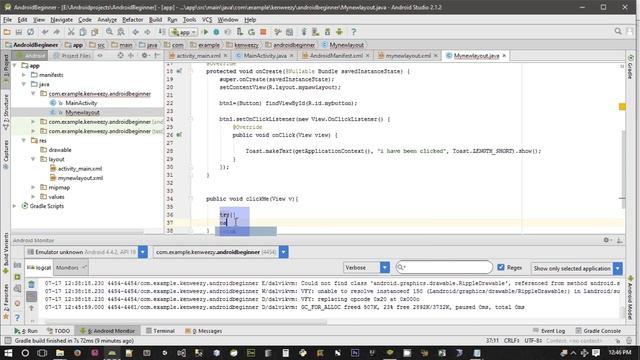Screen dimensions: 640x360
Task: Click the Android Monitor settings gear icon
Action: click(x=607, y=240)
